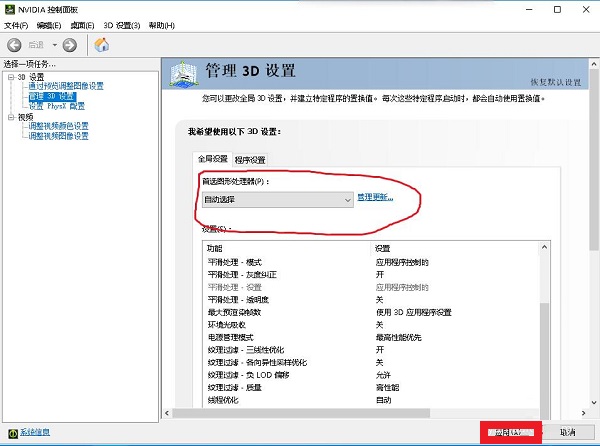Click the 设置 column header

(455, 249)
